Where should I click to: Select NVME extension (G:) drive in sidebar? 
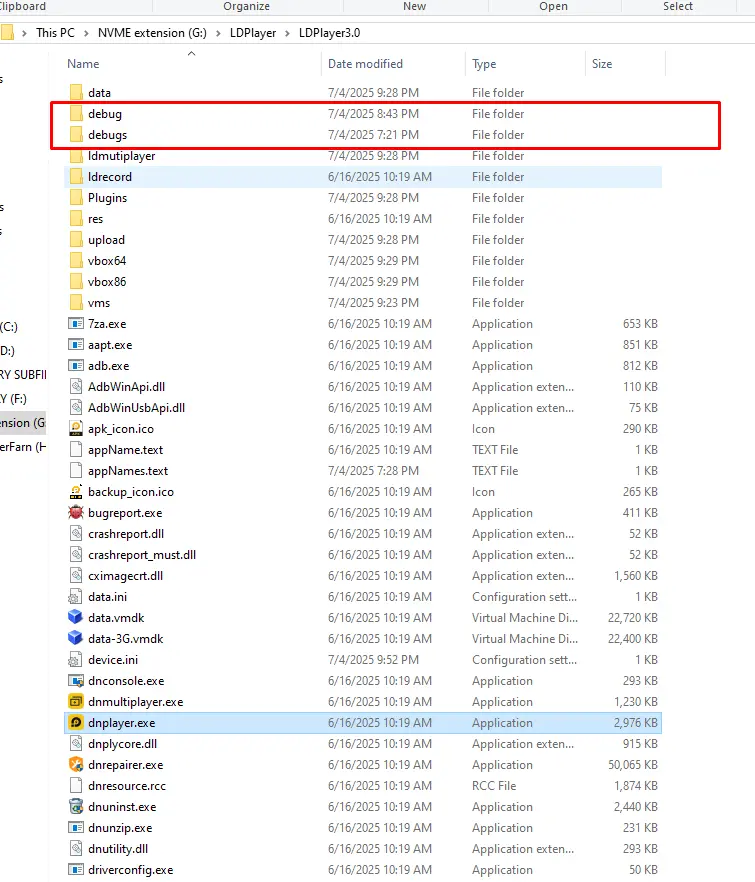(23, 422)
